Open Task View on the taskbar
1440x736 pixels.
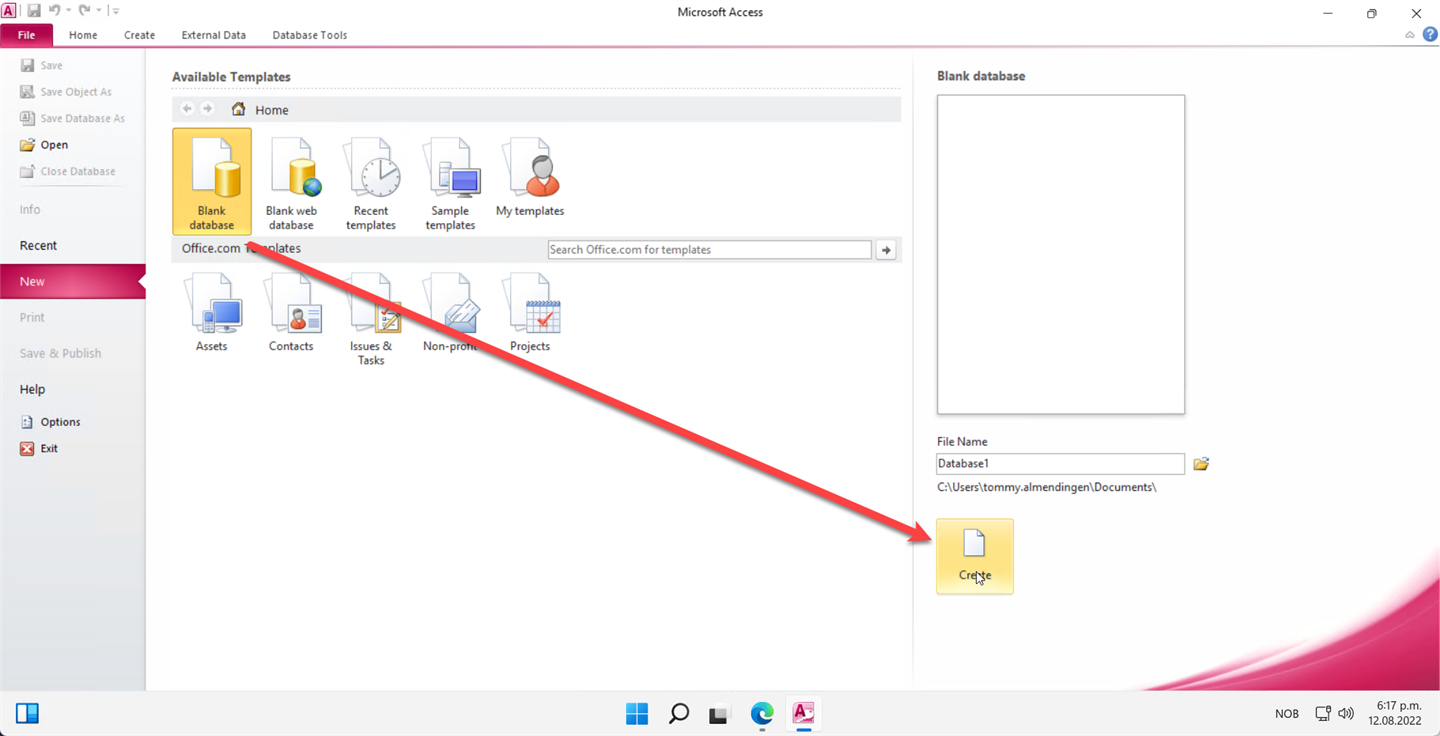(720, 713)
